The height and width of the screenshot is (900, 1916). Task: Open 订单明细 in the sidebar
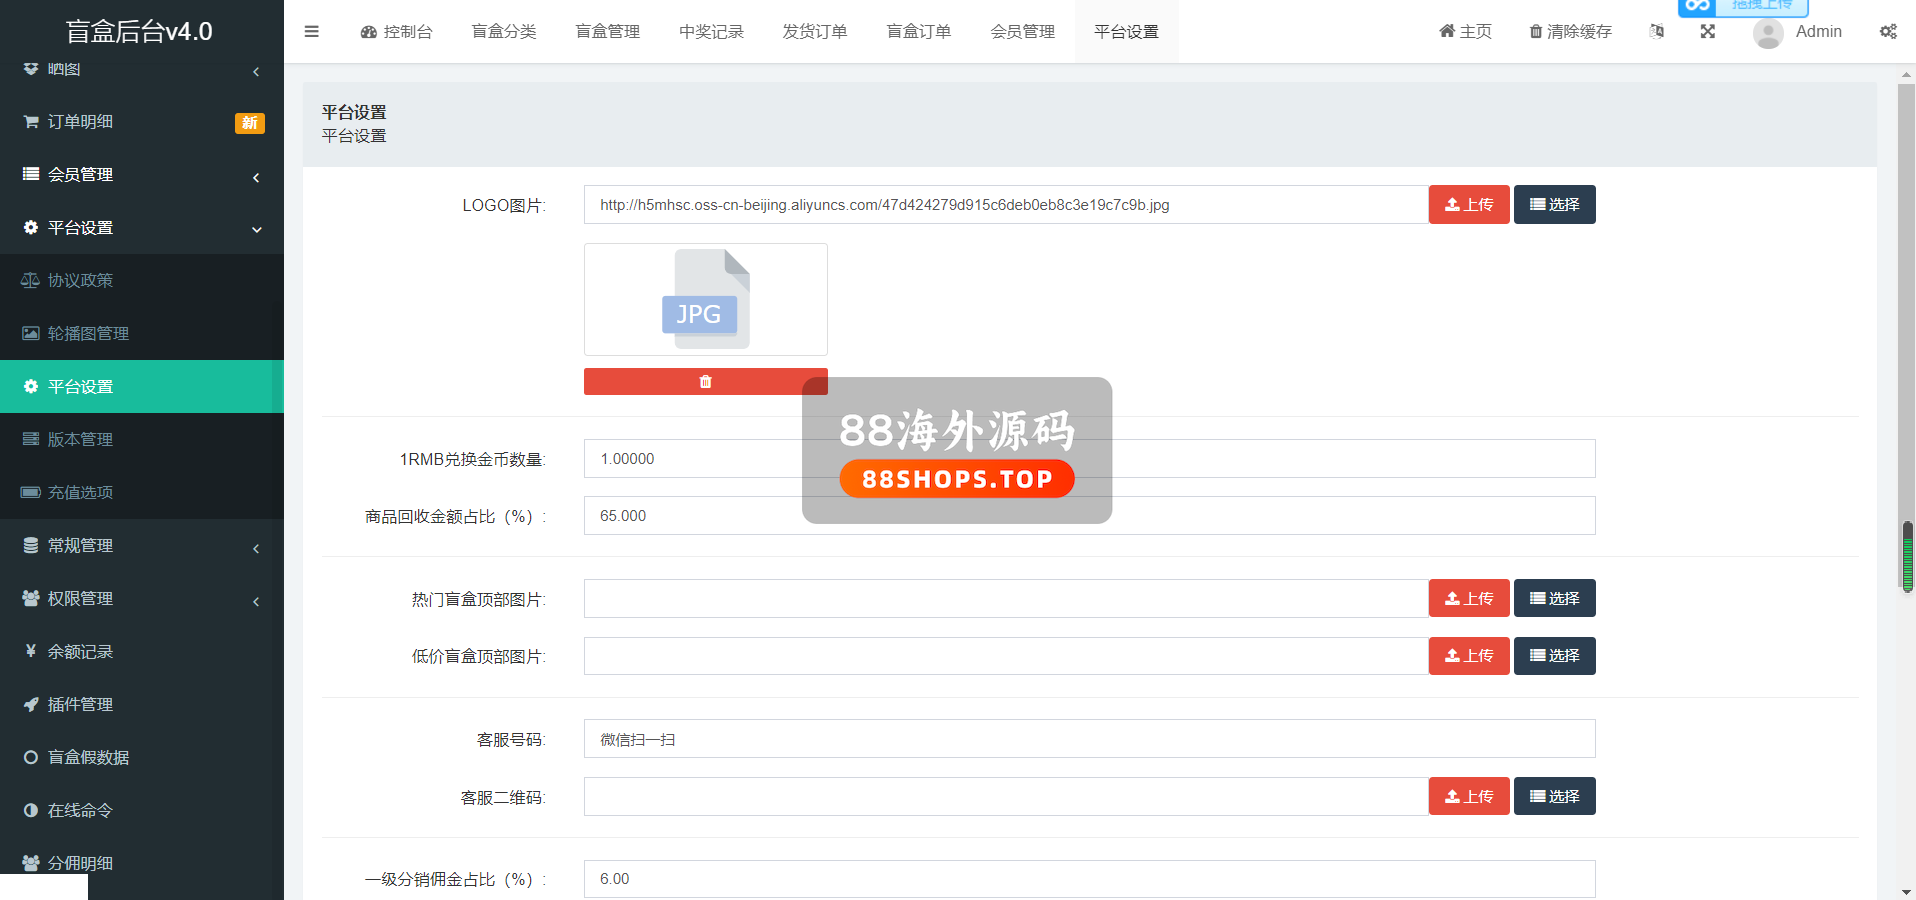80,122
